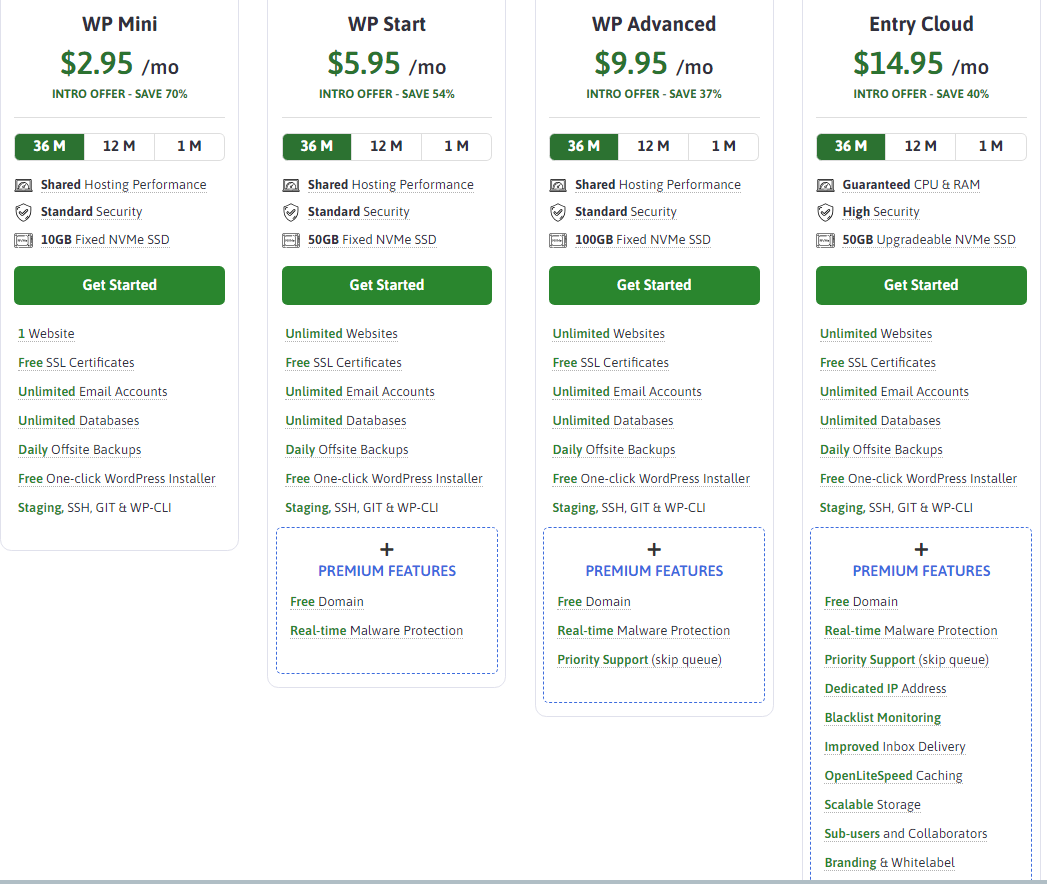Click the SSD storage icon beside 10GB
Image resolution: width=1047 pixels, height=884 pixels.
pyautogui.click(x=23, y=240)
